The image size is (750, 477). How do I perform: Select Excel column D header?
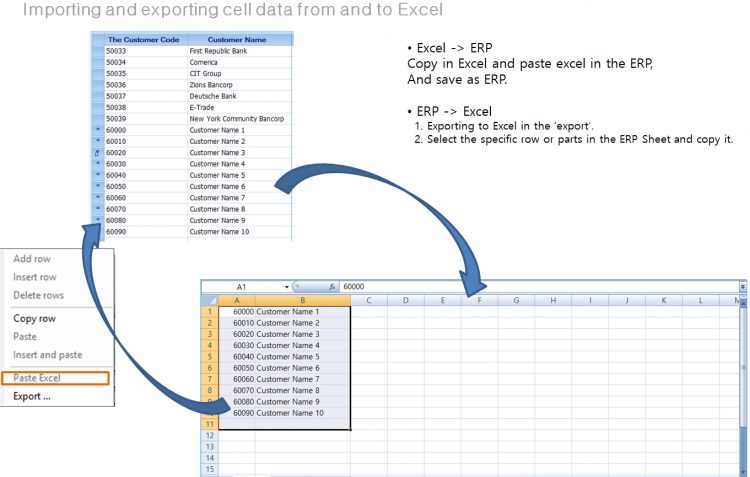(x=406, y=300)
